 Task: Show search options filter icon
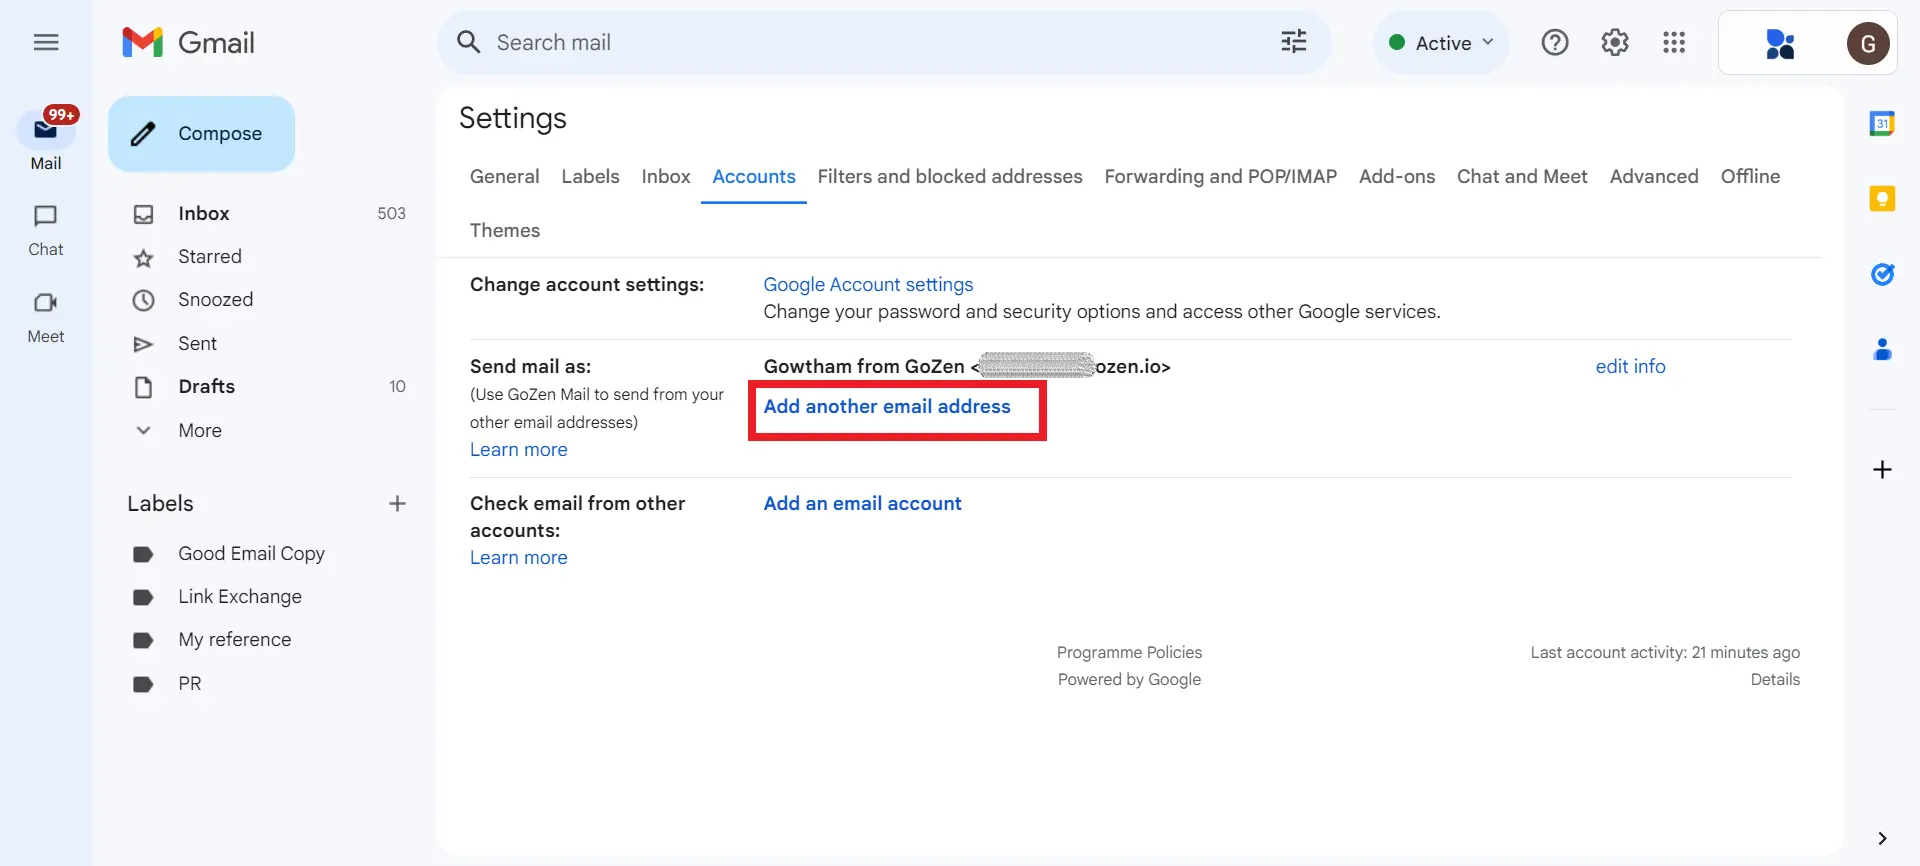click(1294, 42)
